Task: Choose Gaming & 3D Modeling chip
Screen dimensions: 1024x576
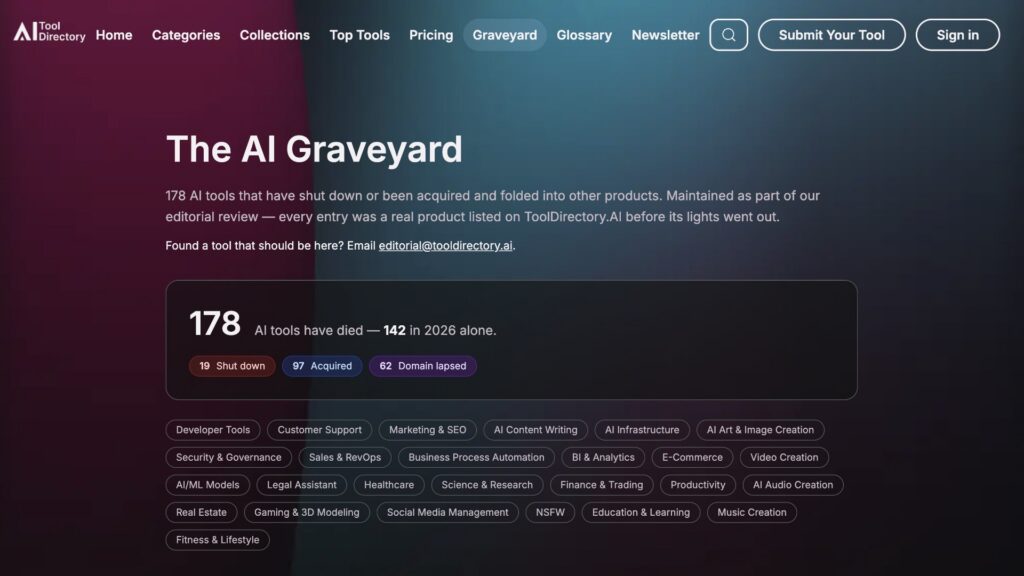Action: (x=307, y=512)
